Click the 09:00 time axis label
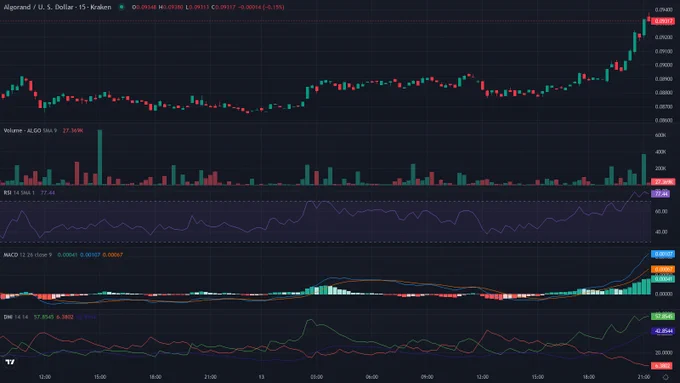The width and height of the screenshot is (680, 383). [427, 377]
